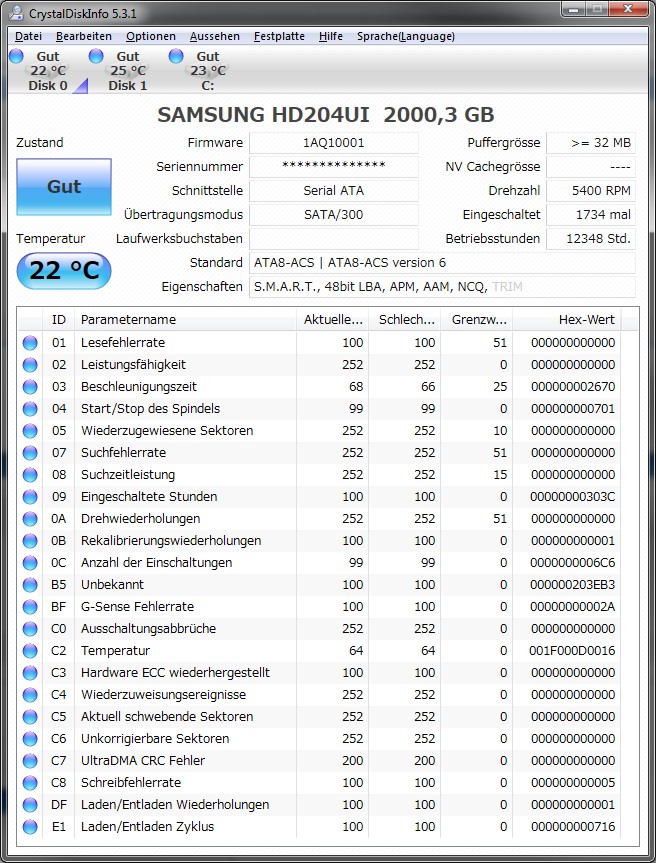Click the Gut health status button
Image resolution: width=656 pixels, height=863 pixels.
click(64, 187)
